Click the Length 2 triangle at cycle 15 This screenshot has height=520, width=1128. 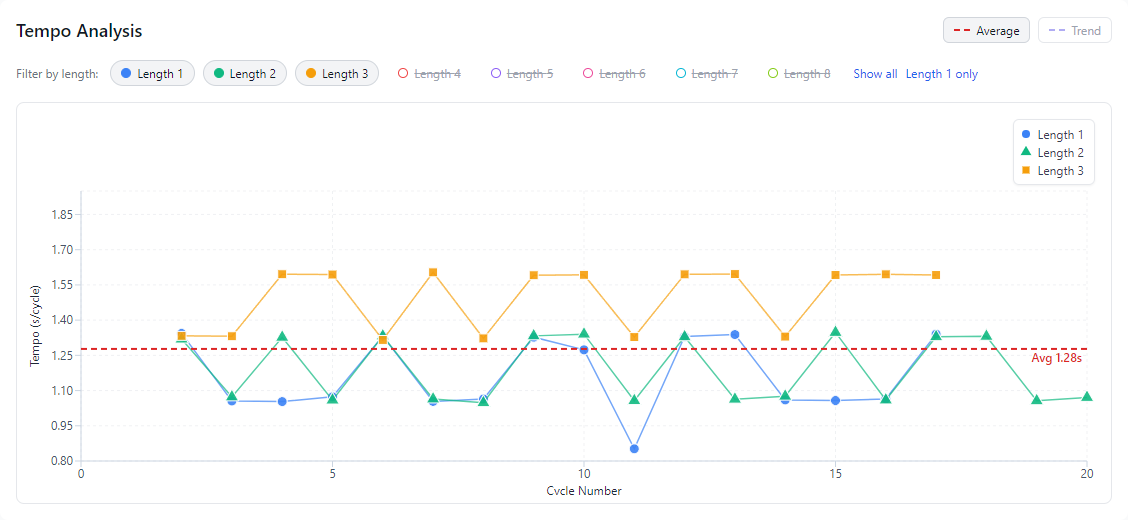[835, 332]
